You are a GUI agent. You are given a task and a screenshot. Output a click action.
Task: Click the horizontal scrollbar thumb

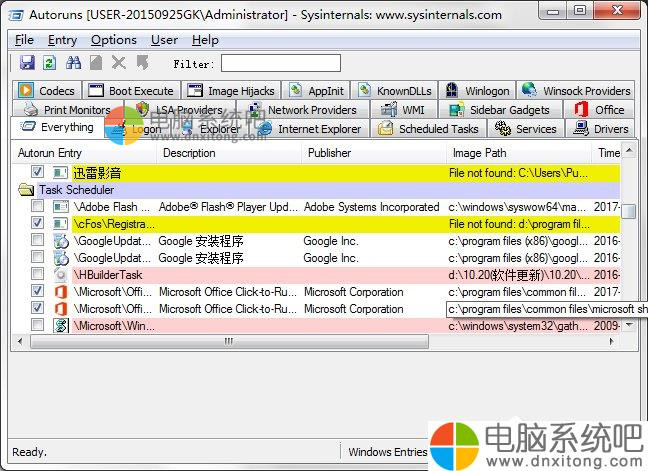click(229, 341)
